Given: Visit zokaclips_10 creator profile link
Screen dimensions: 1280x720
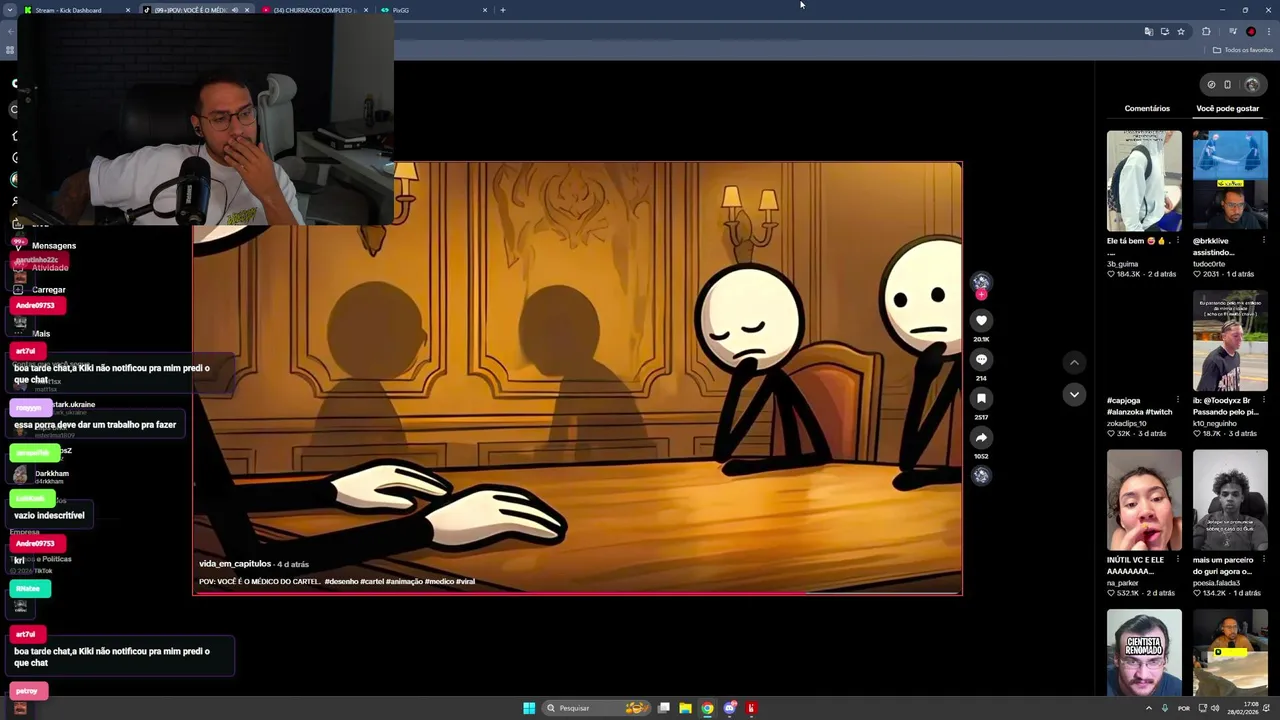Looking at the screenshot, I should 1127,423.
